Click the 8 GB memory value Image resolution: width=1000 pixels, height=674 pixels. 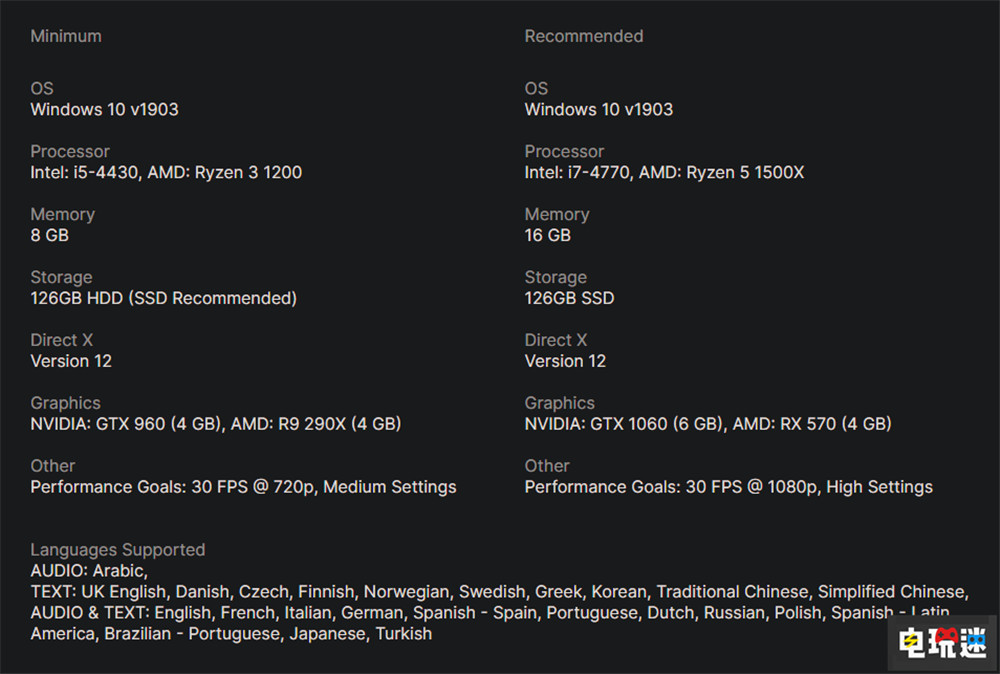[50, 235]
